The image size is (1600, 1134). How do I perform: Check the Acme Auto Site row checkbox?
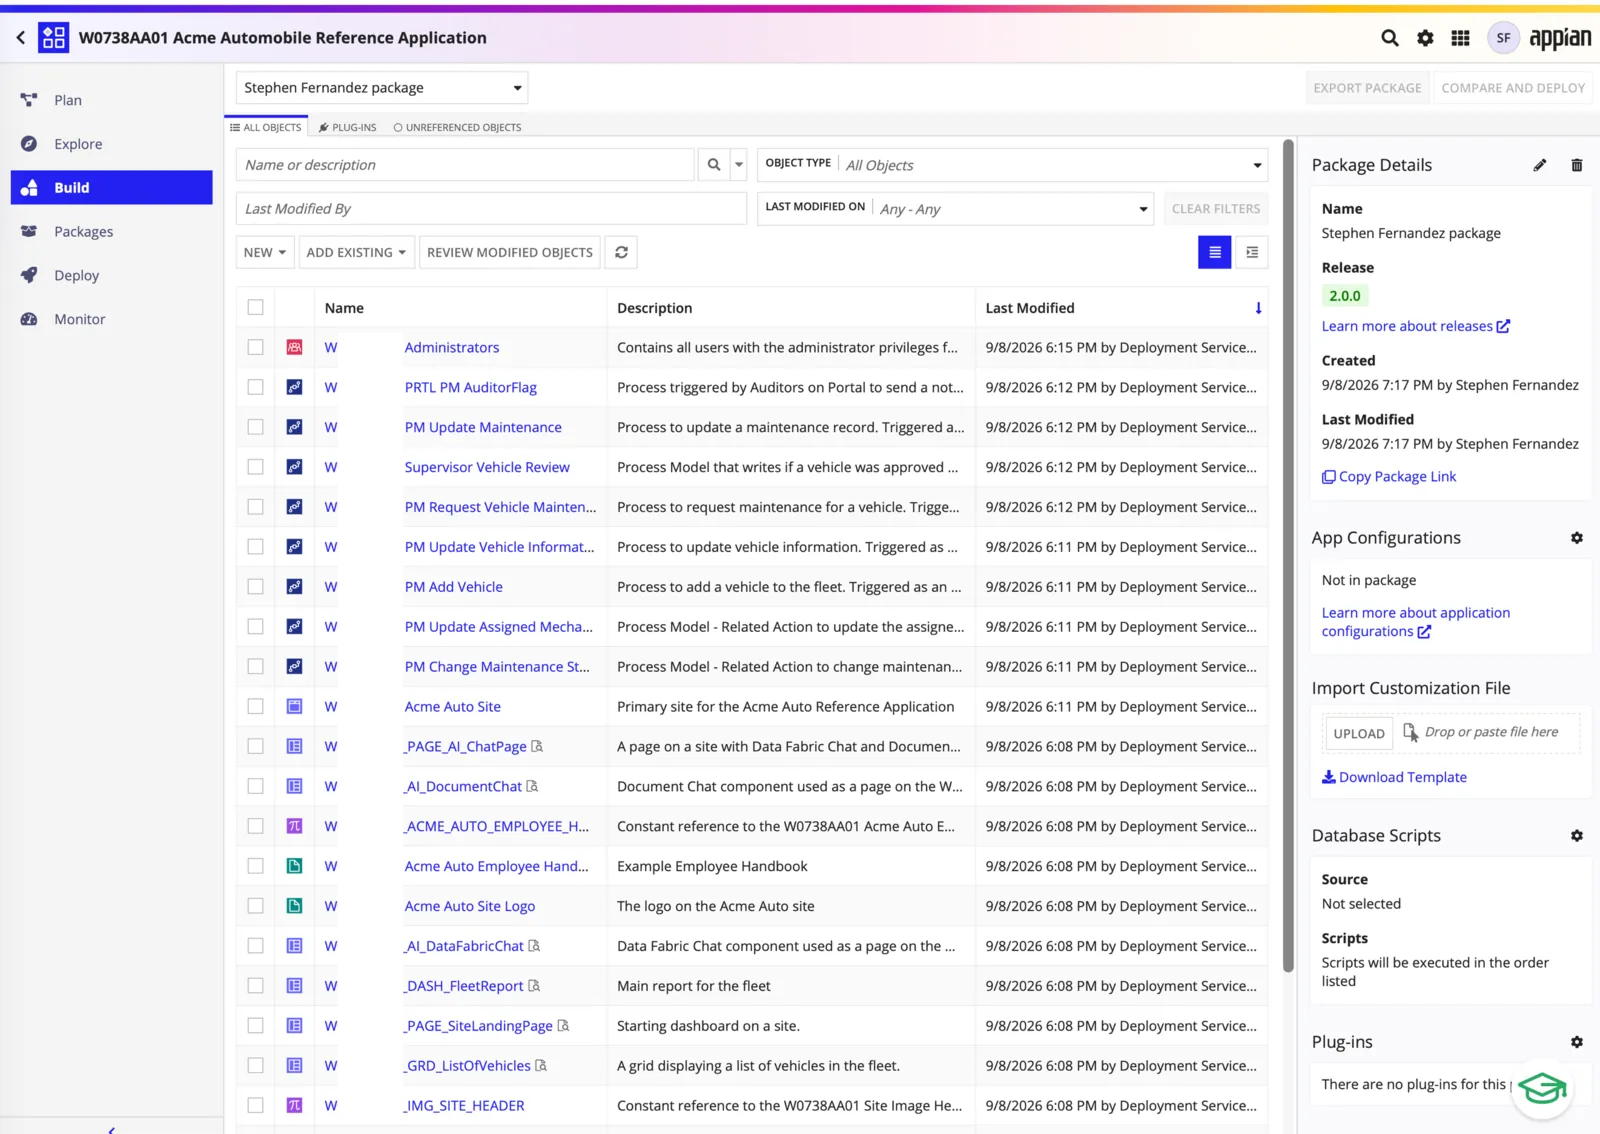click(256, 706)
